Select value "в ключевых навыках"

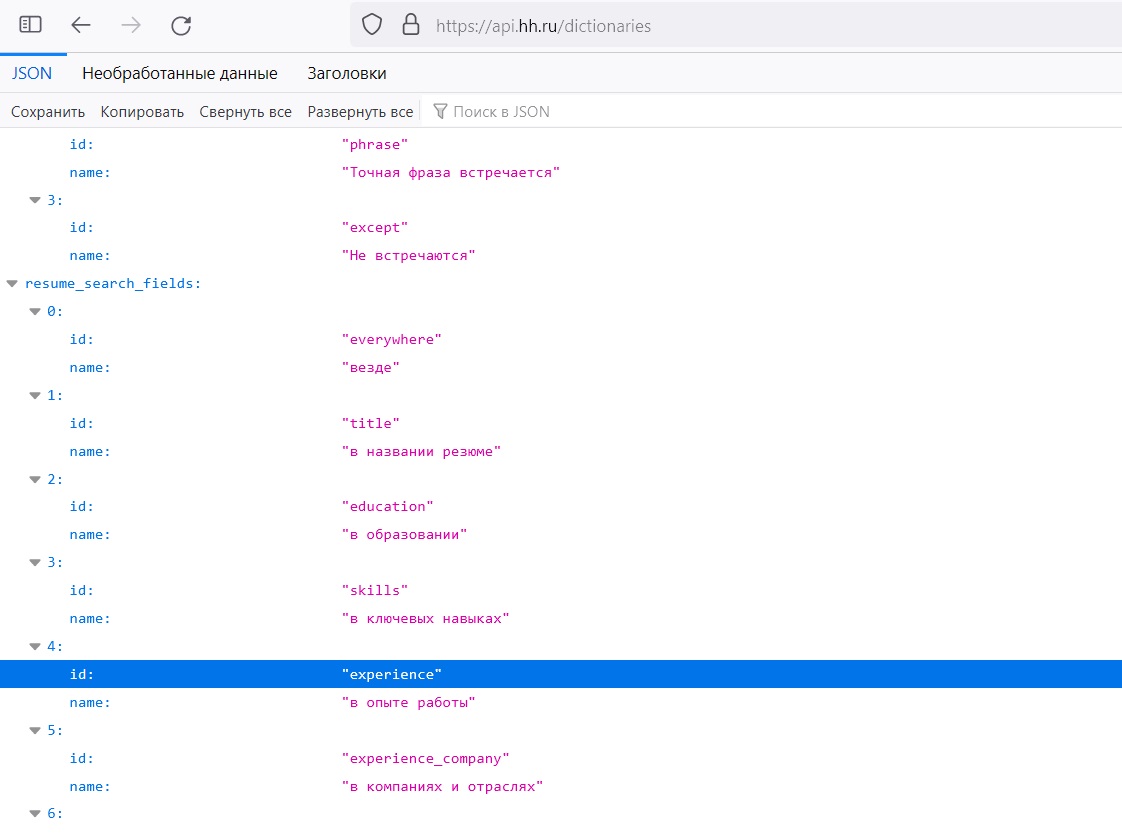(x=426, y=618)
